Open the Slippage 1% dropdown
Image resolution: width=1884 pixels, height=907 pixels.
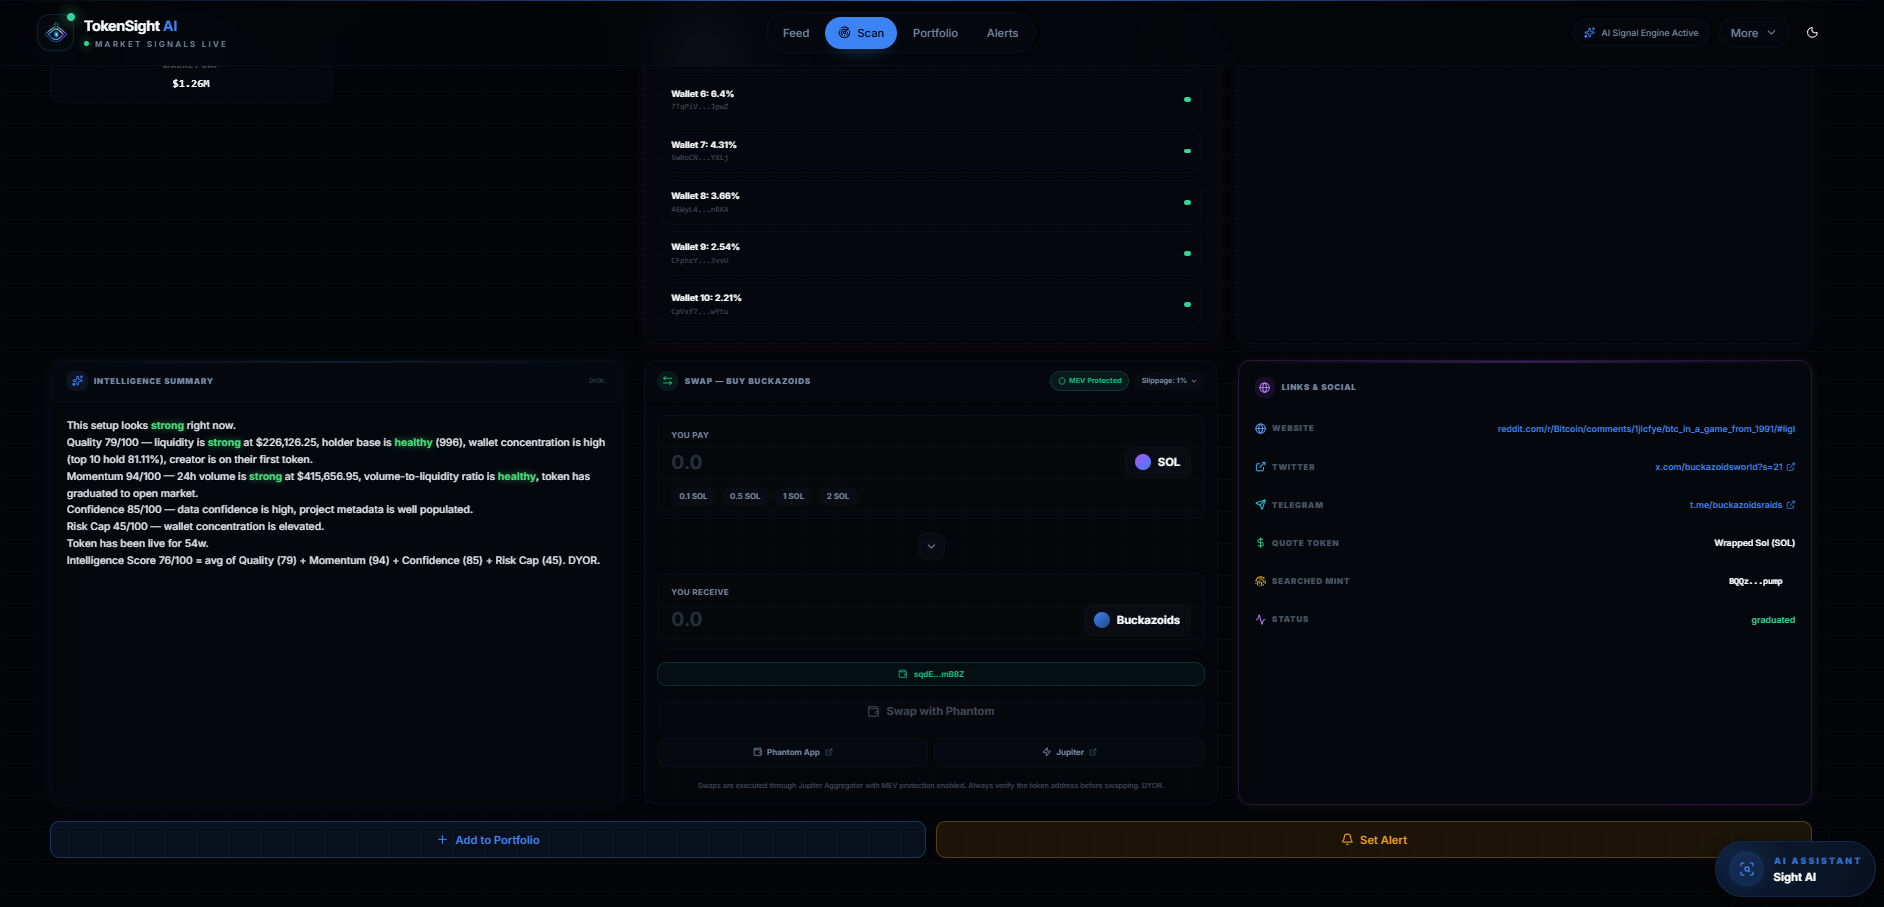(1167, 380)
